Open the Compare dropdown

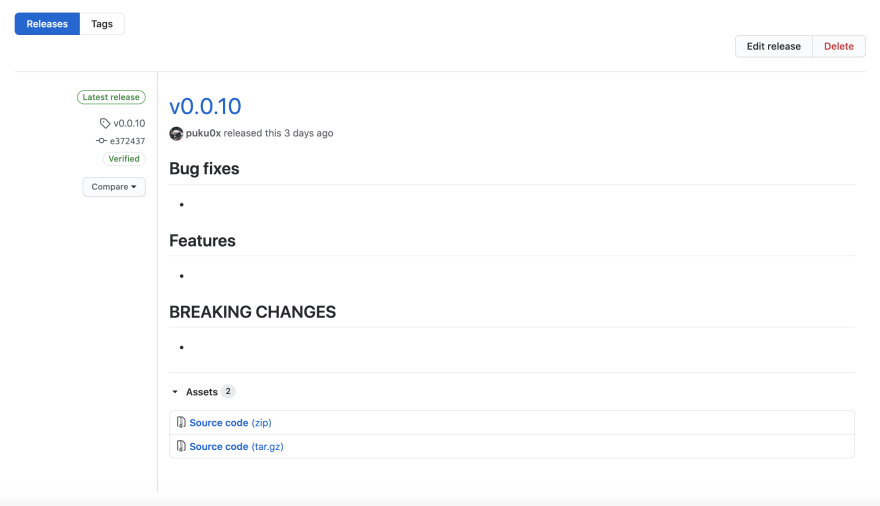114,187
